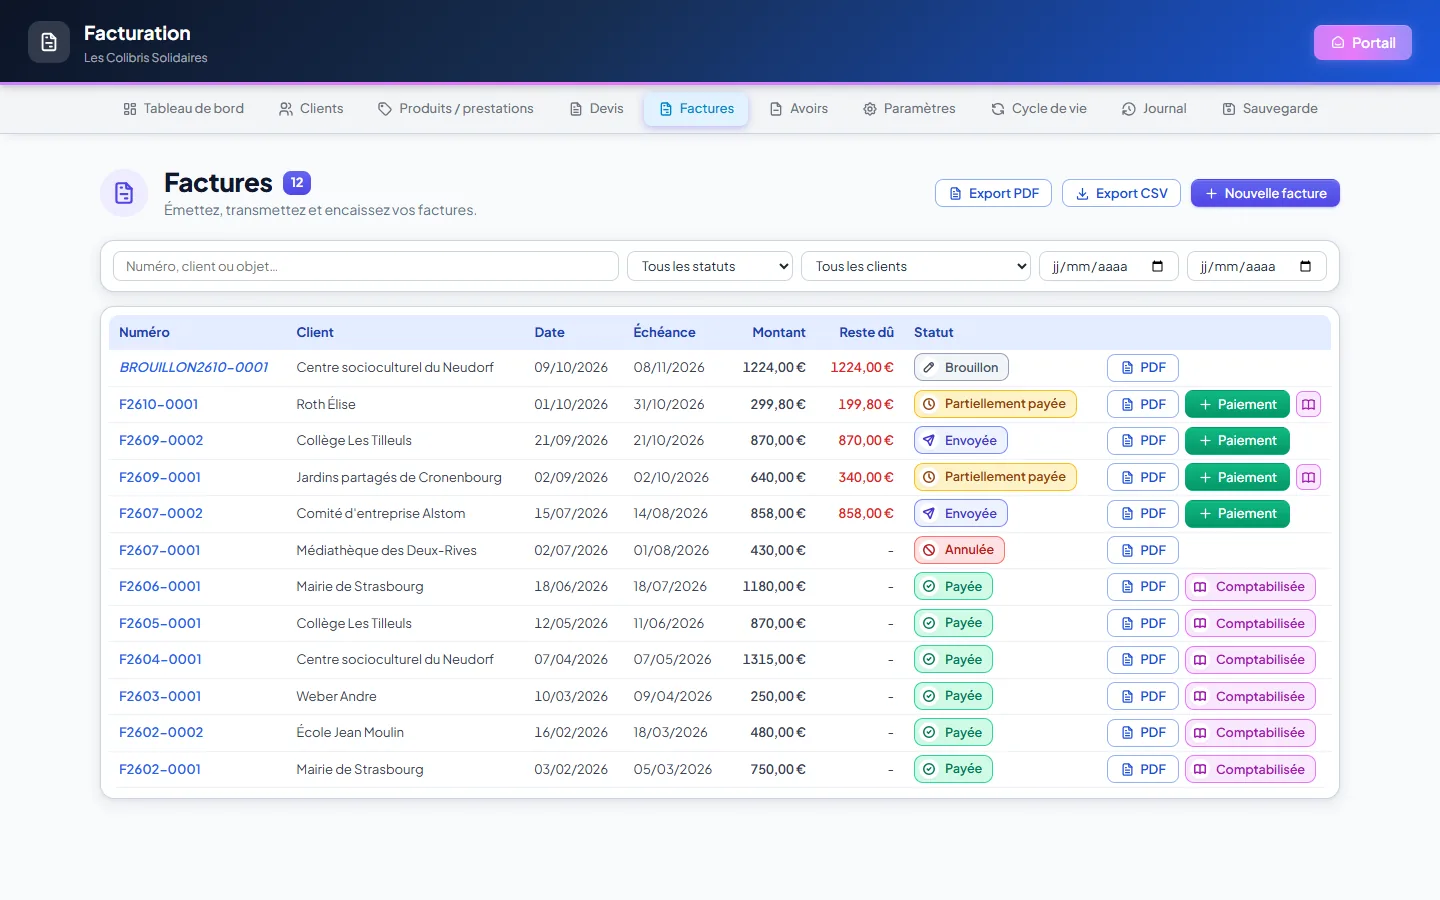Image resolution: width=1440 pixels, height=900 pixels.
Task: Click the book icon on the F2609-0001 row
Action: 1308,477
